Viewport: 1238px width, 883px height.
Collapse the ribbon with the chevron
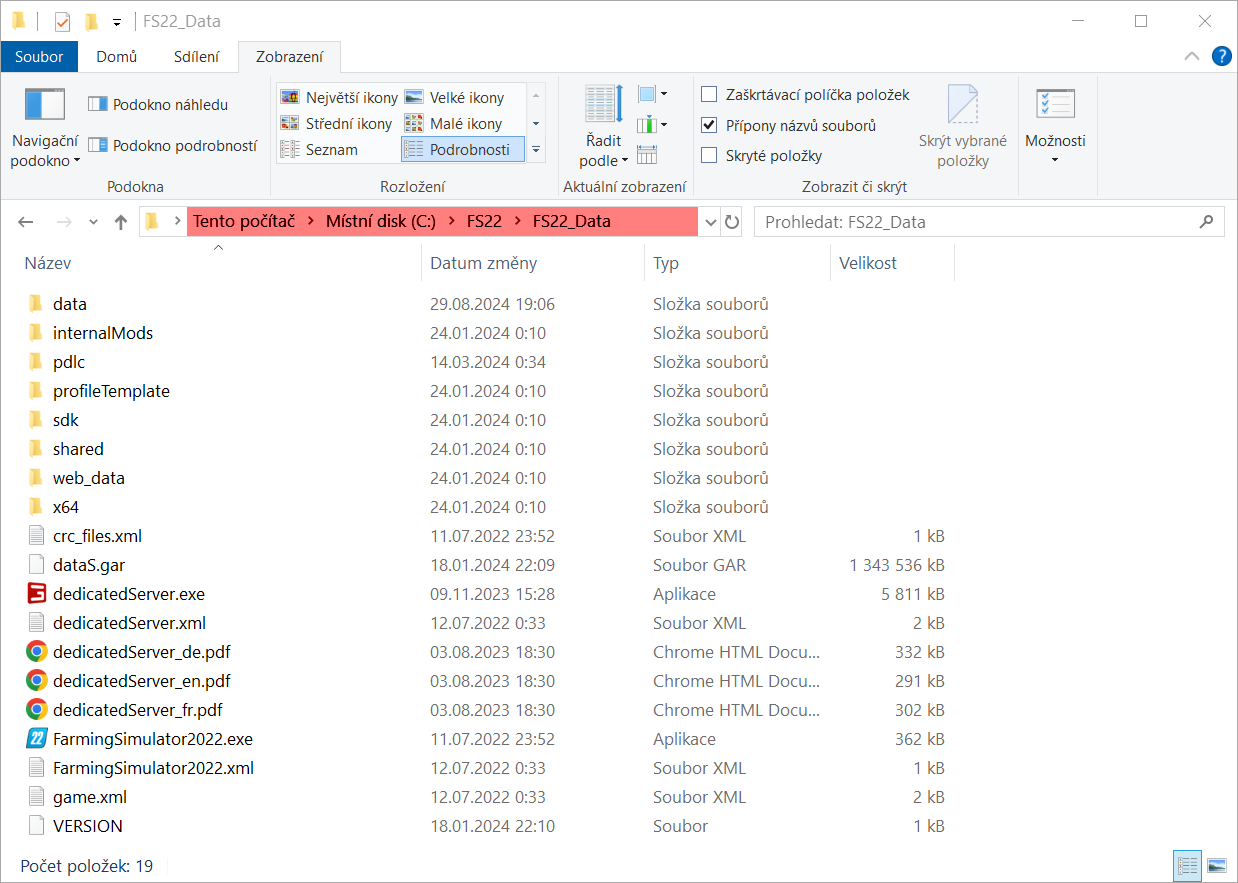point(1191,57)
